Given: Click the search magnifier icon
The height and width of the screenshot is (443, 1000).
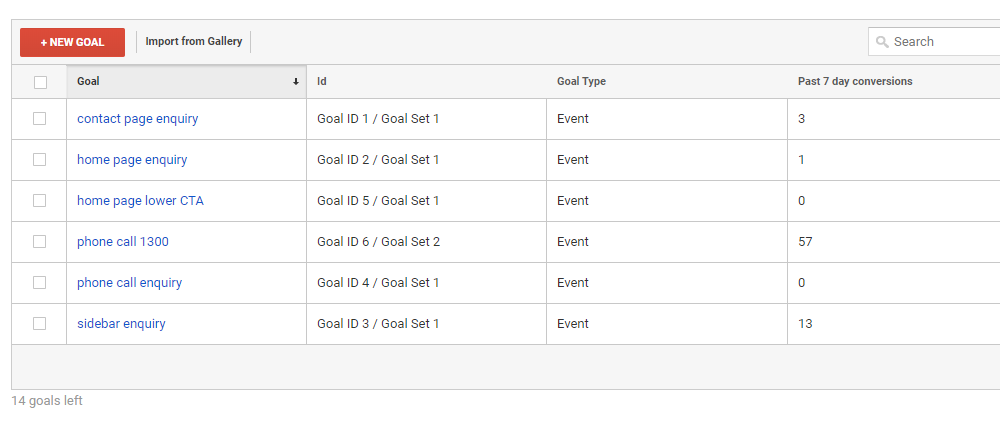Looking at the screenshot, I should (882, 42).
